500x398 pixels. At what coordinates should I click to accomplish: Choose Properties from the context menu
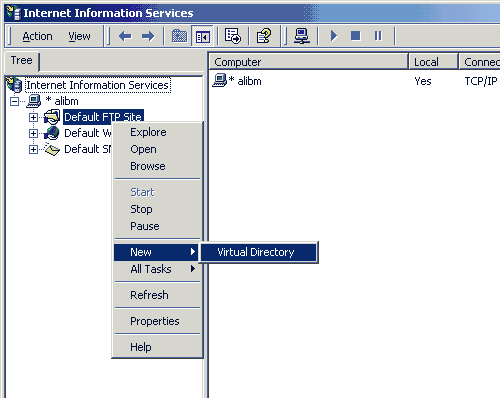(157, 321)
